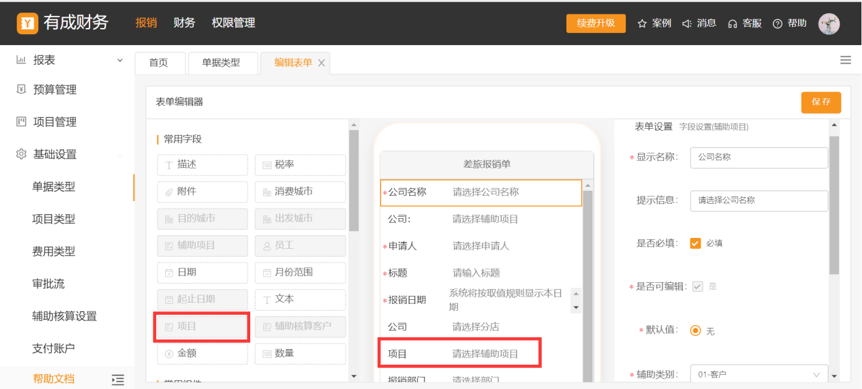Click the 有成财务 logo icon
The image size is (862, 389).
(27, 23)
